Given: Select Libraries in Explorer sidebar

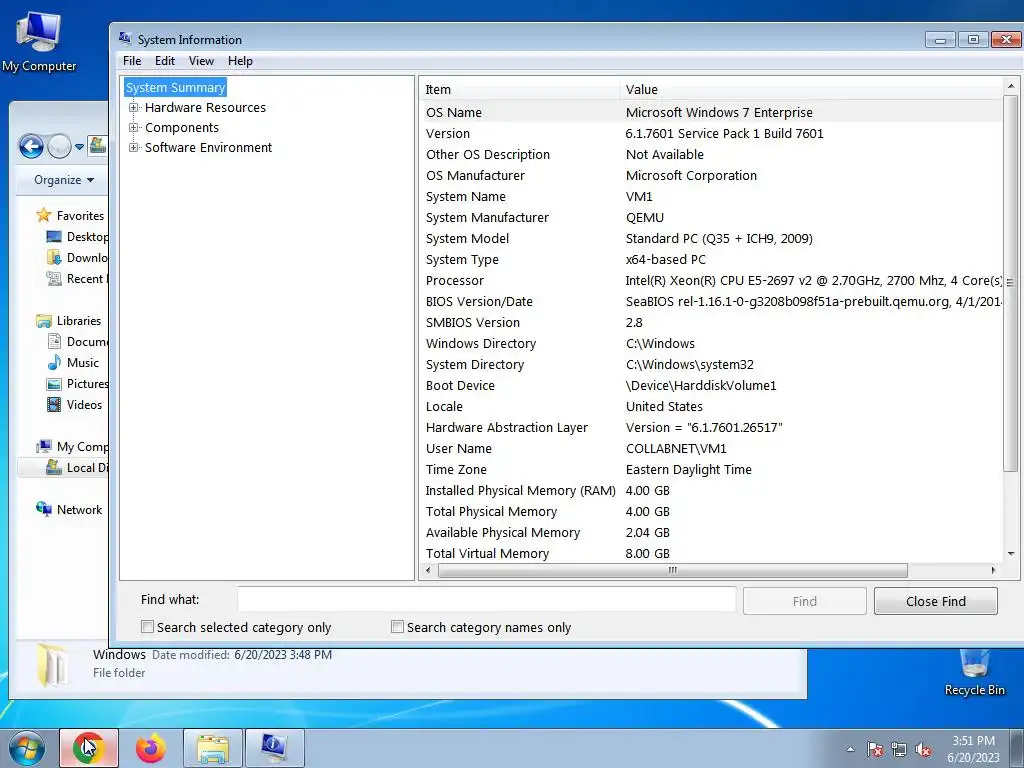Looking at the screenshot, I should tap(69, 321).
